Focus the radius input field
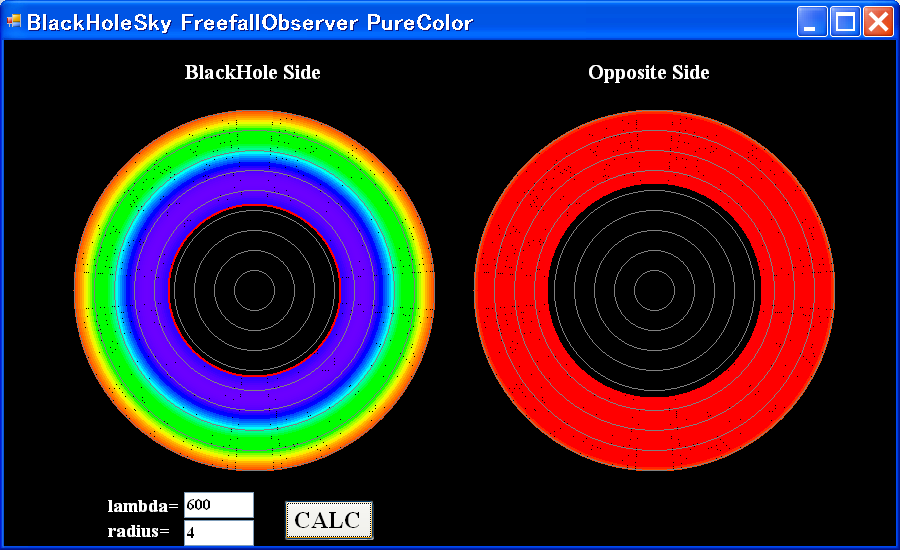The width and height of the screenshot is (900, 550). pyautogui.click(x=218, y=532)
